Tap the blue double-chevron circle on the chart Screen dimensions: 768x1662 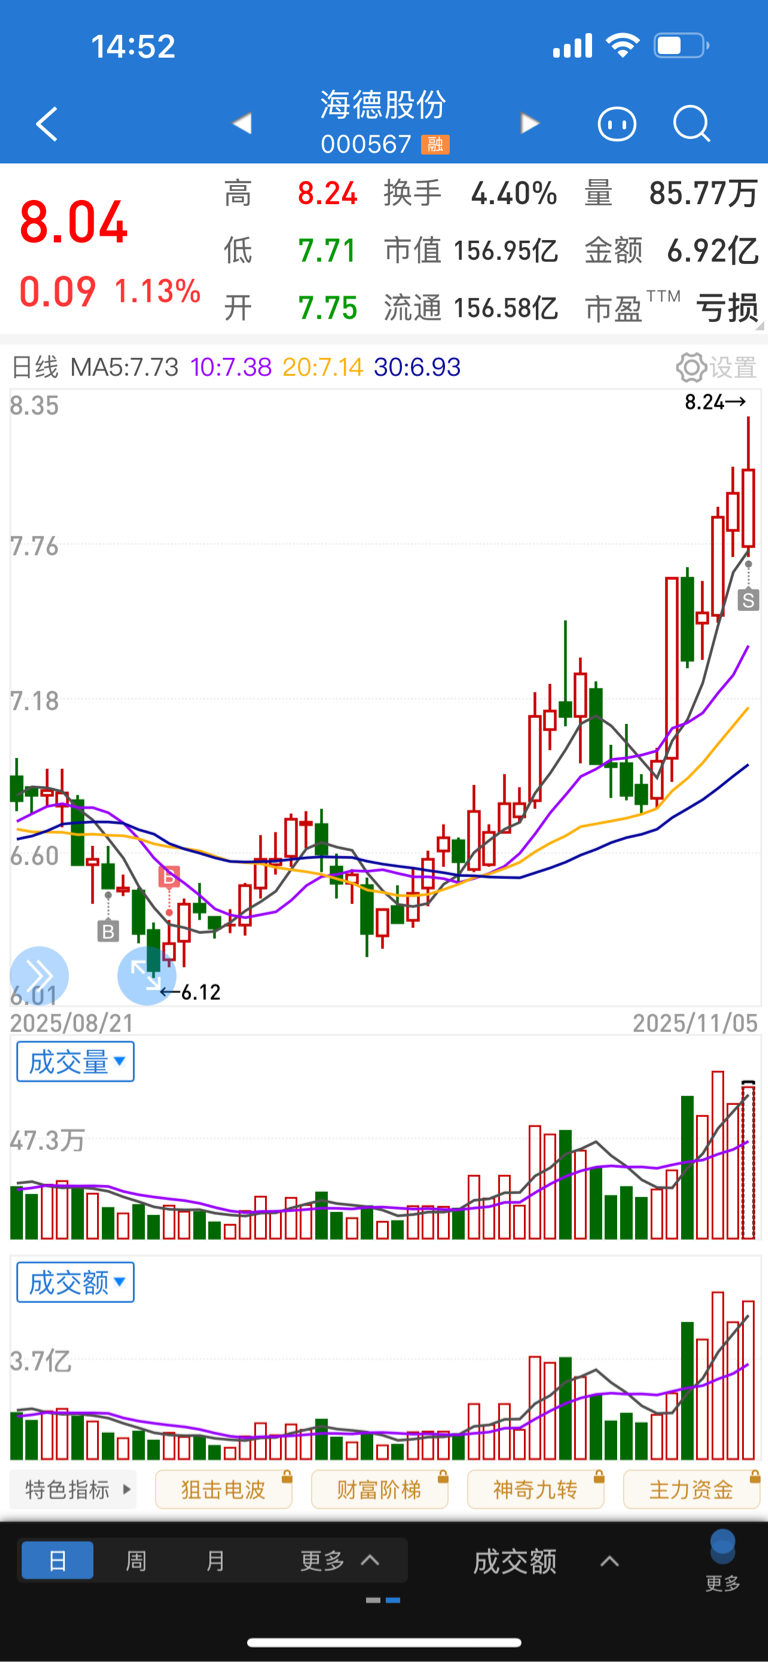pos(39,975)
